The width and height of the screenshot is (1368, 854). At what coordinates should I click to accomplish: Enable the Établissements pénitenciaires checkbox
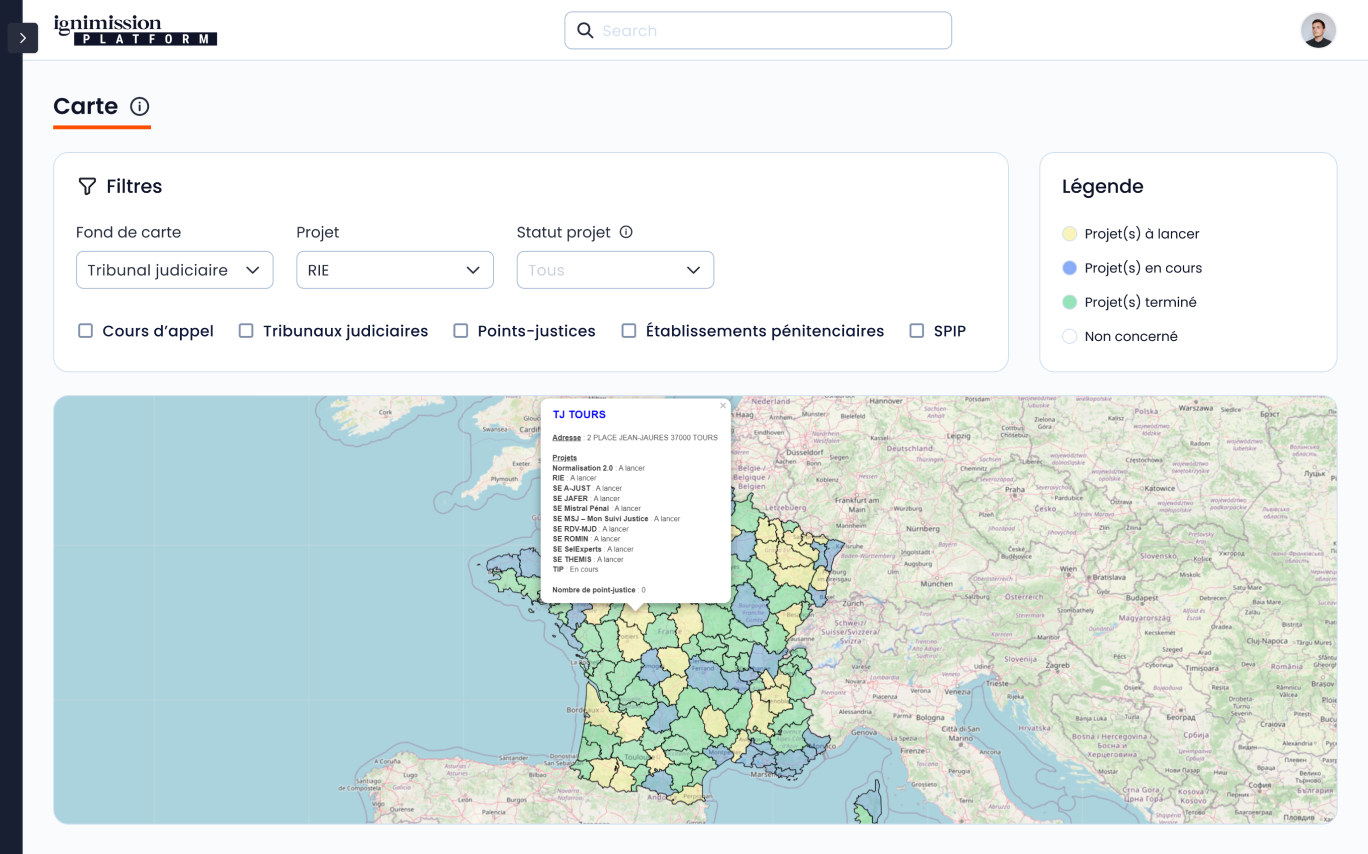tap(629, 331)
